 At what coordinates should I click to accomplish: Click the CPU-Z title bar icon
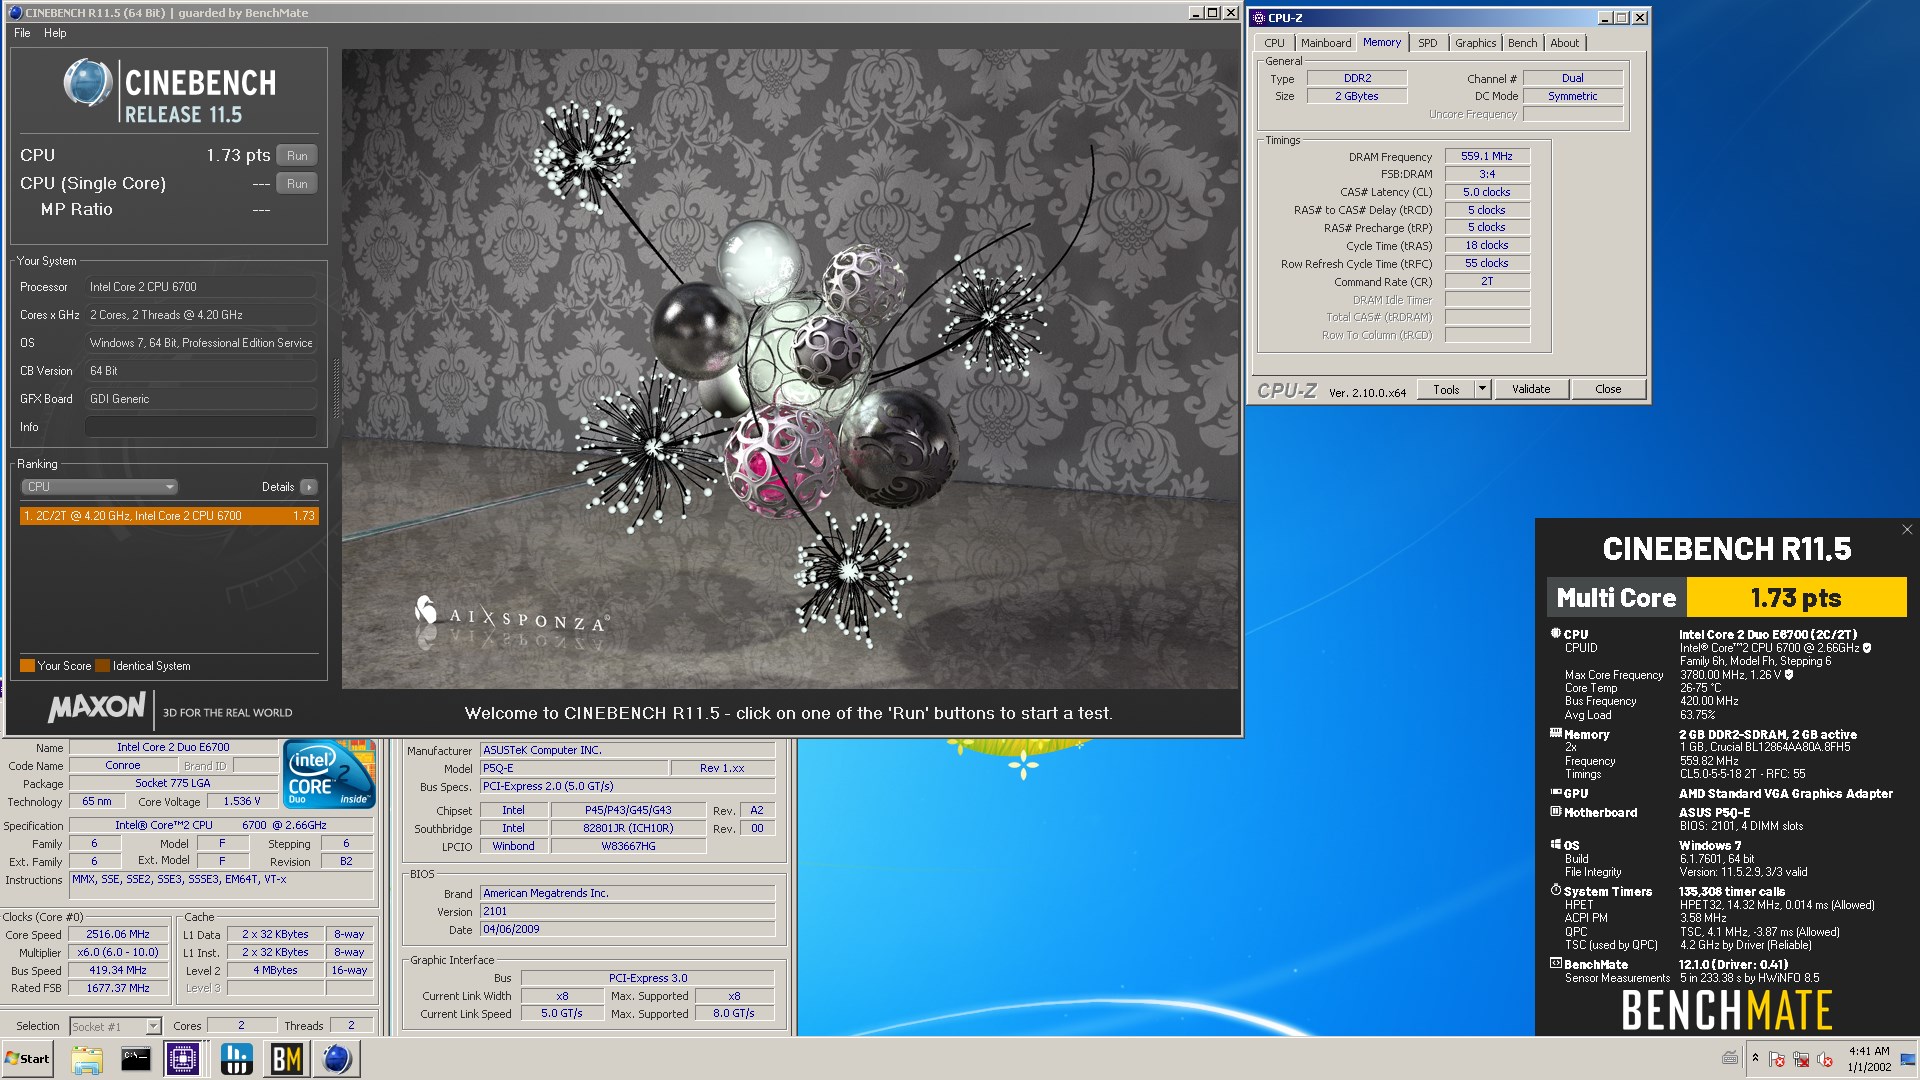pos(1259,18)
